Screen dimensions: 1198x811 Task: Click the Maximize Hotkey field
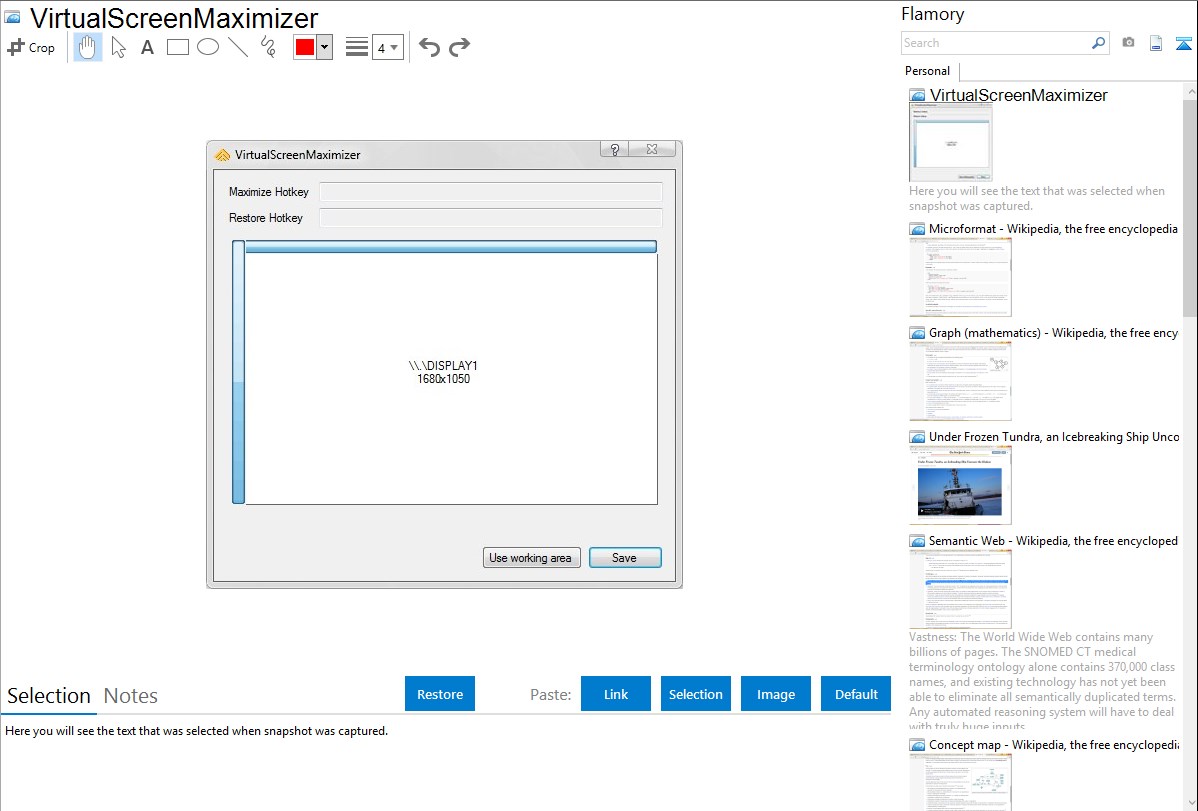tap(491, 192)
